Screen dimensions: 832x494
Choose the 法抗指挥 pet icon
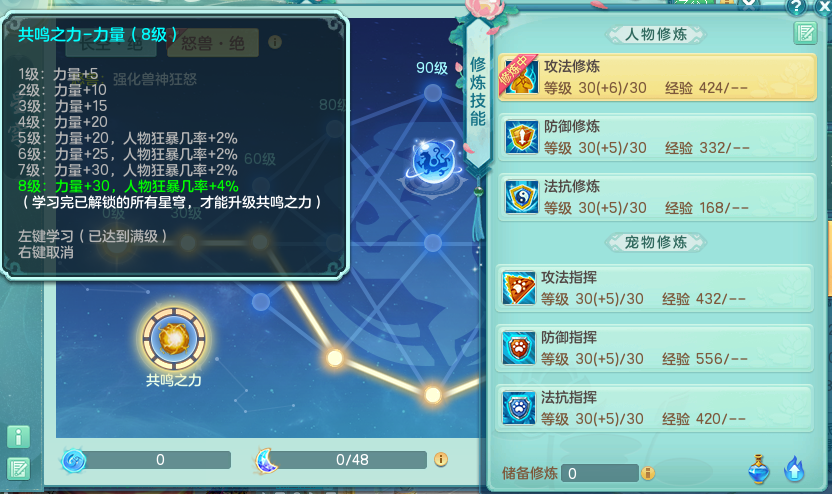[518, 408]
